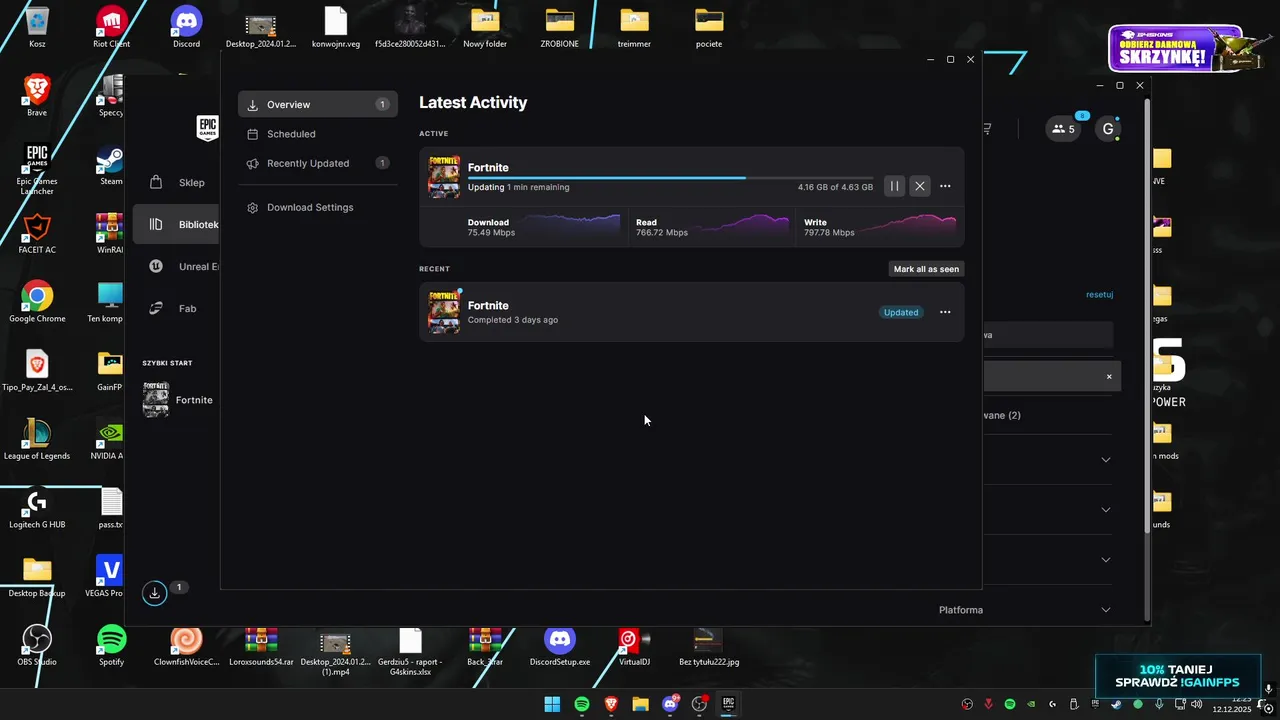
Task: Open Discord desktop shortcut
Action: [186, 27]
